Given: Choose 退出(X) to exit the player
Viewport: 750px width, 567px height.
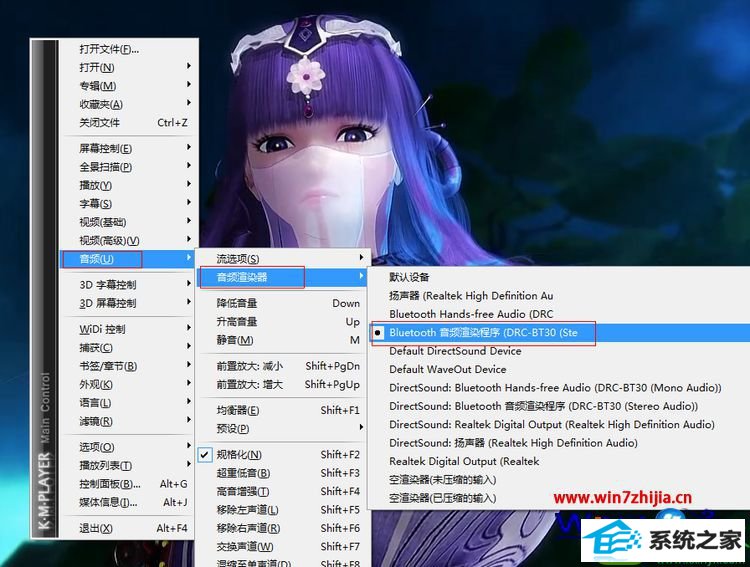Looking at the screenshot, I should click(128, 528).
